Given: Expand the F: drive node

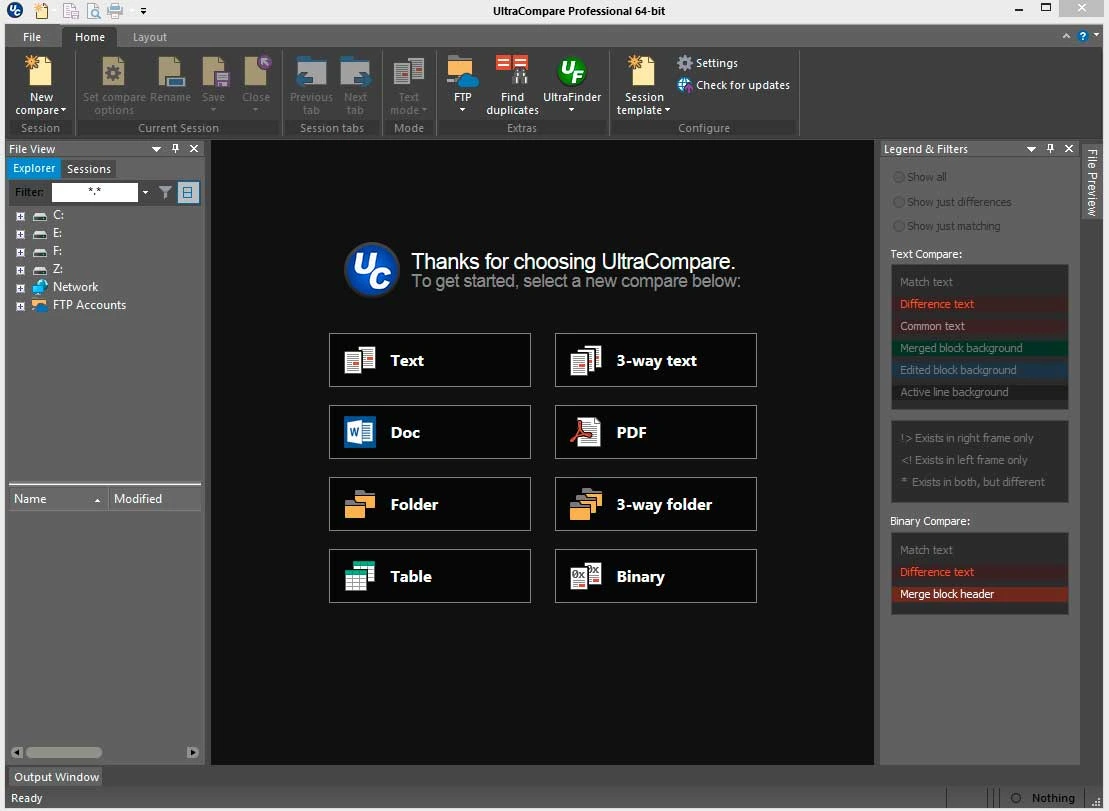Looking at the screenshot, I should (x=21, y=252).
